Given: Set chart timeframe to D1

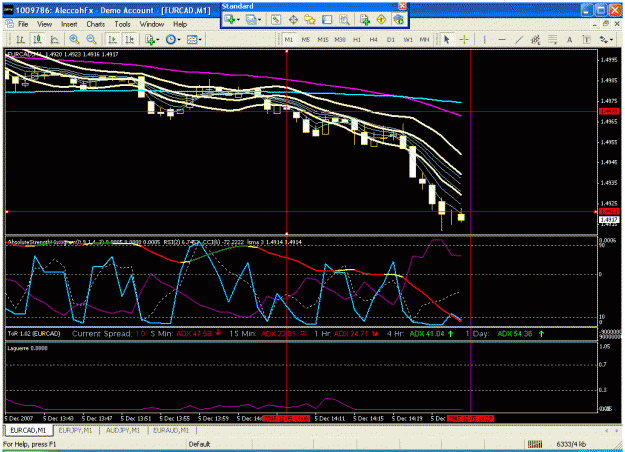Looking at the screenshot, I should (x=391, y=39).
